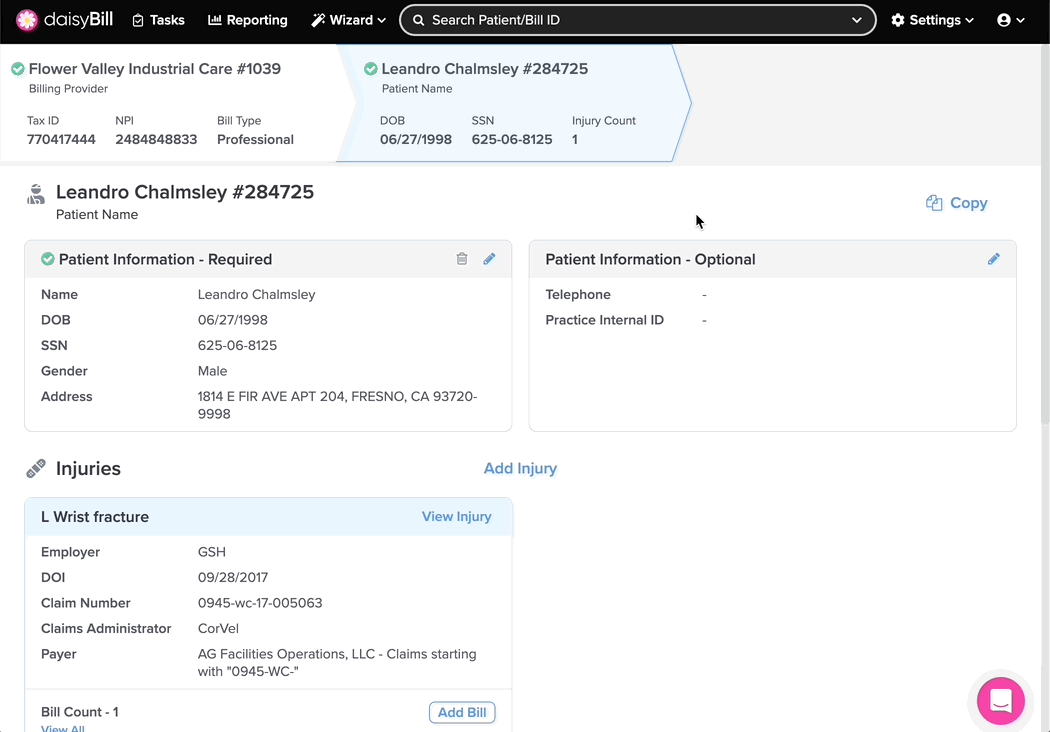This screenshot has width=1050, height=732.
Task: Open the pink chat support widget
Action: click(x=1000, y=701)
